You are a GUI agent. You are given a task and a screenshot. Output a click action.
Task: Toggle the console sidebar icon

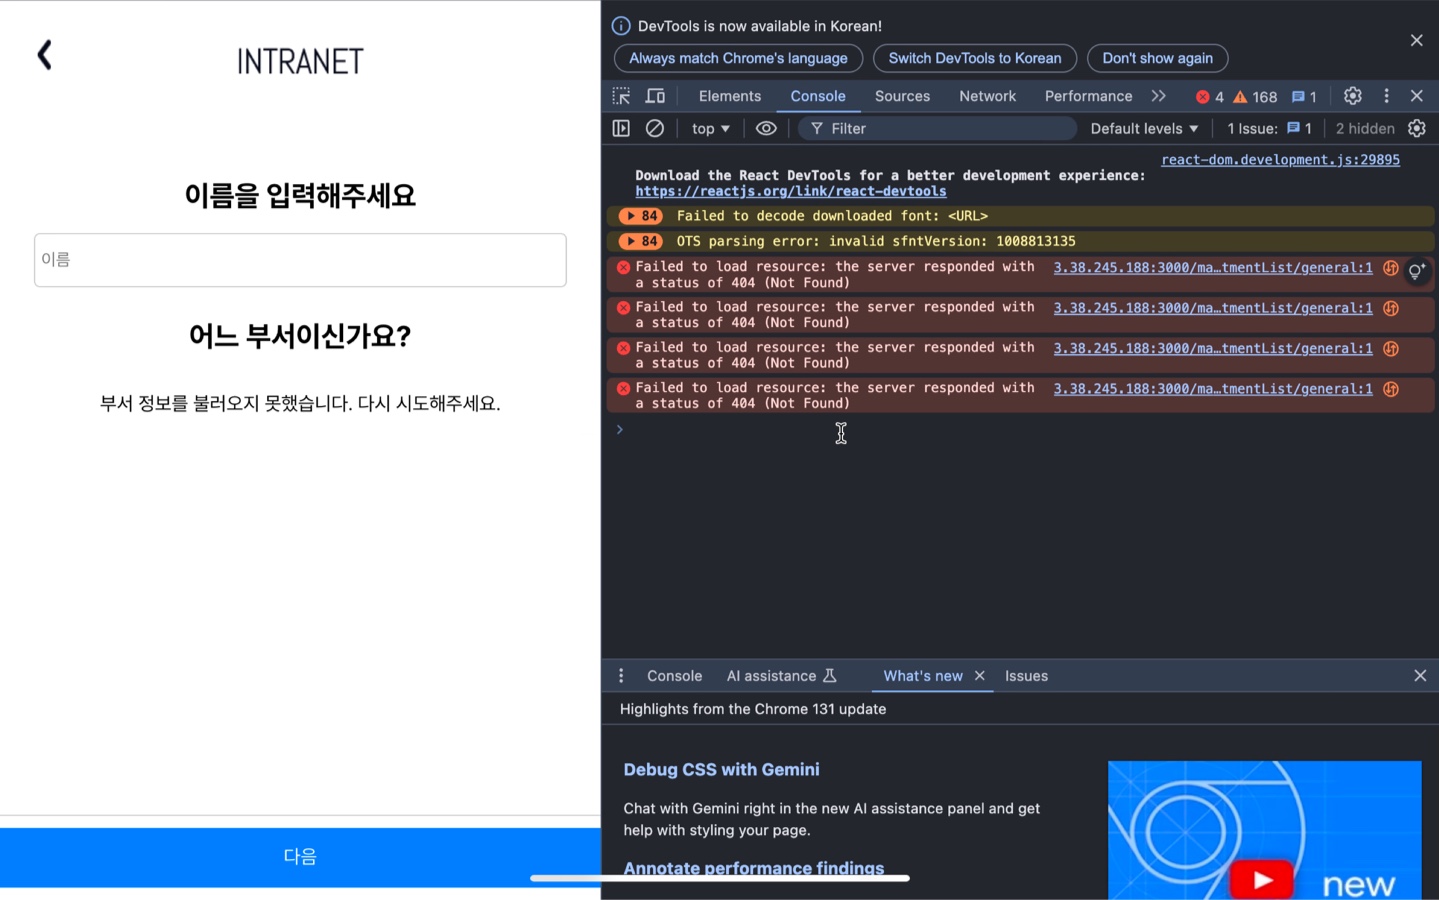coord(621,128)
